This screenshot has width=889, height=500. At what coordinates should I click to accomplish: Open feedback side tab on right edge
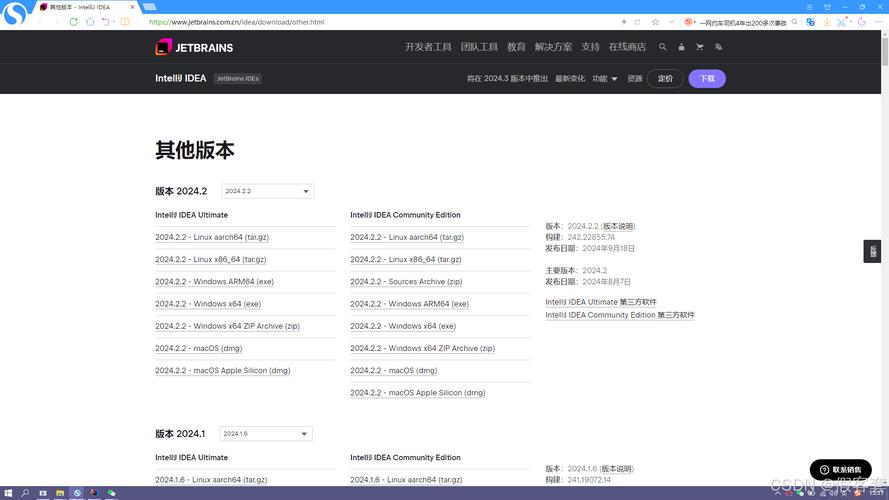pyautogui.click(x=872, y=251)
